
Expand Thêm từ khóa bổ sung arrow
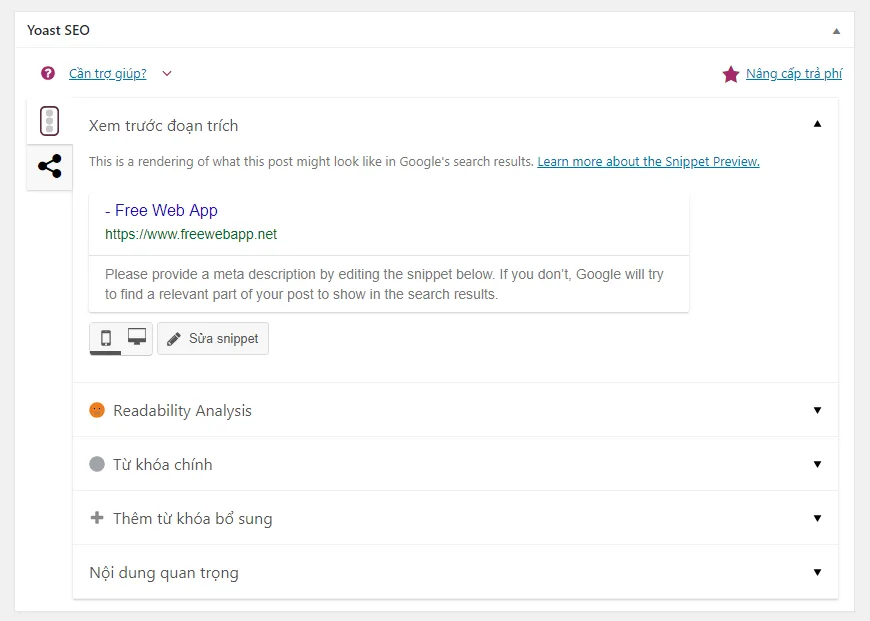point(817,518)
